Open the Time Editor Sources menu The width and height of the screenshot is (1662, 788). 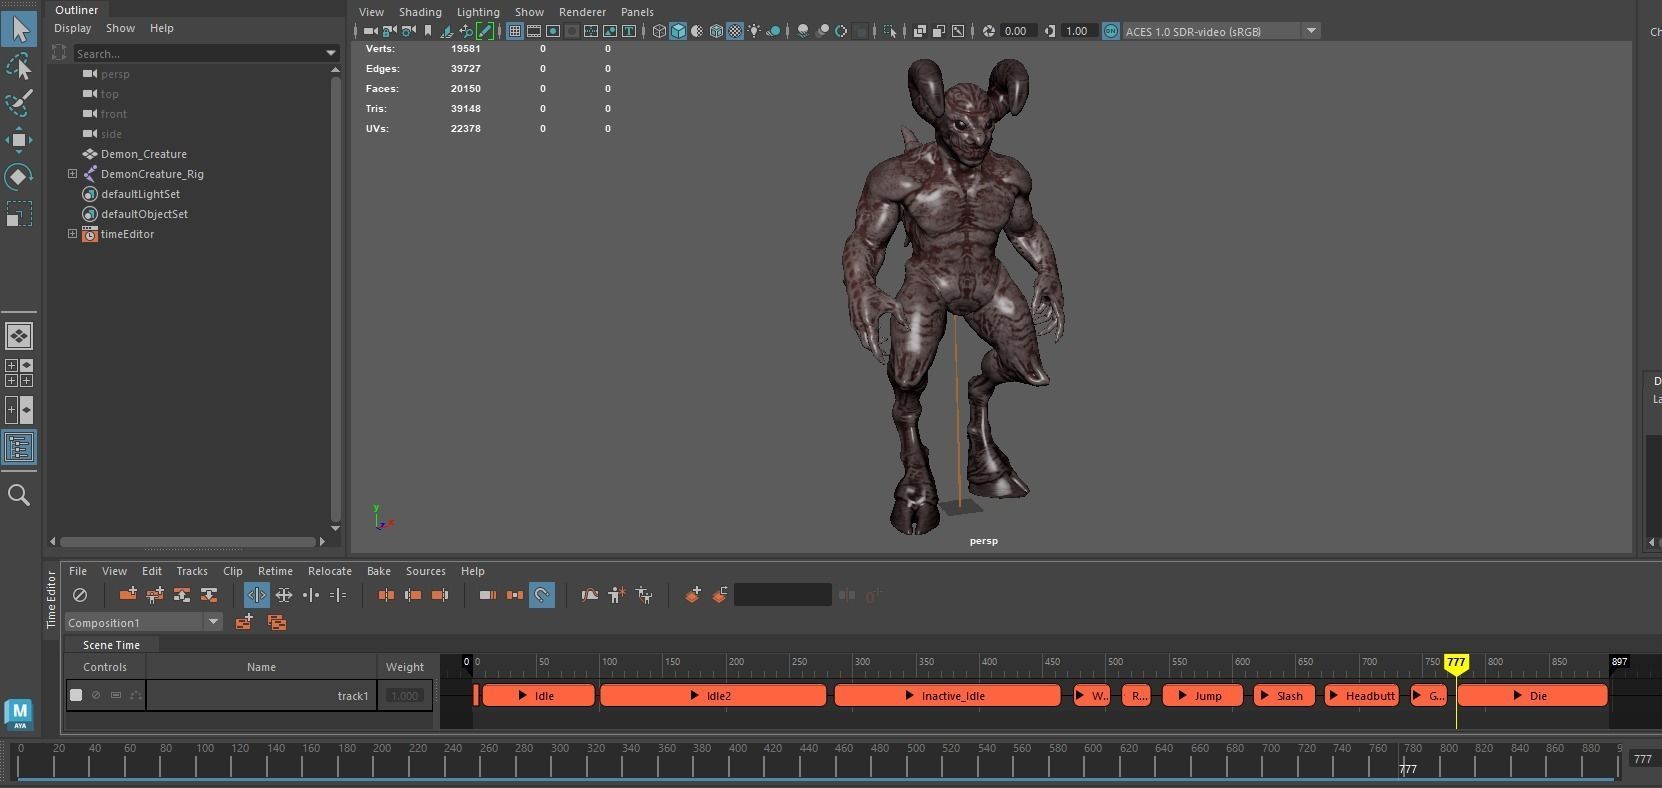[x=426, y=571]
